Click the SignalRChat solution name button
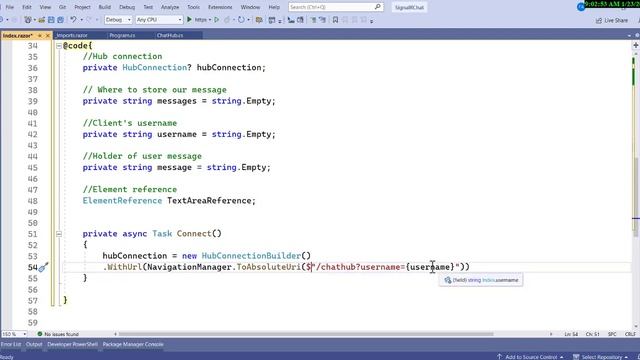 (409, 7)
